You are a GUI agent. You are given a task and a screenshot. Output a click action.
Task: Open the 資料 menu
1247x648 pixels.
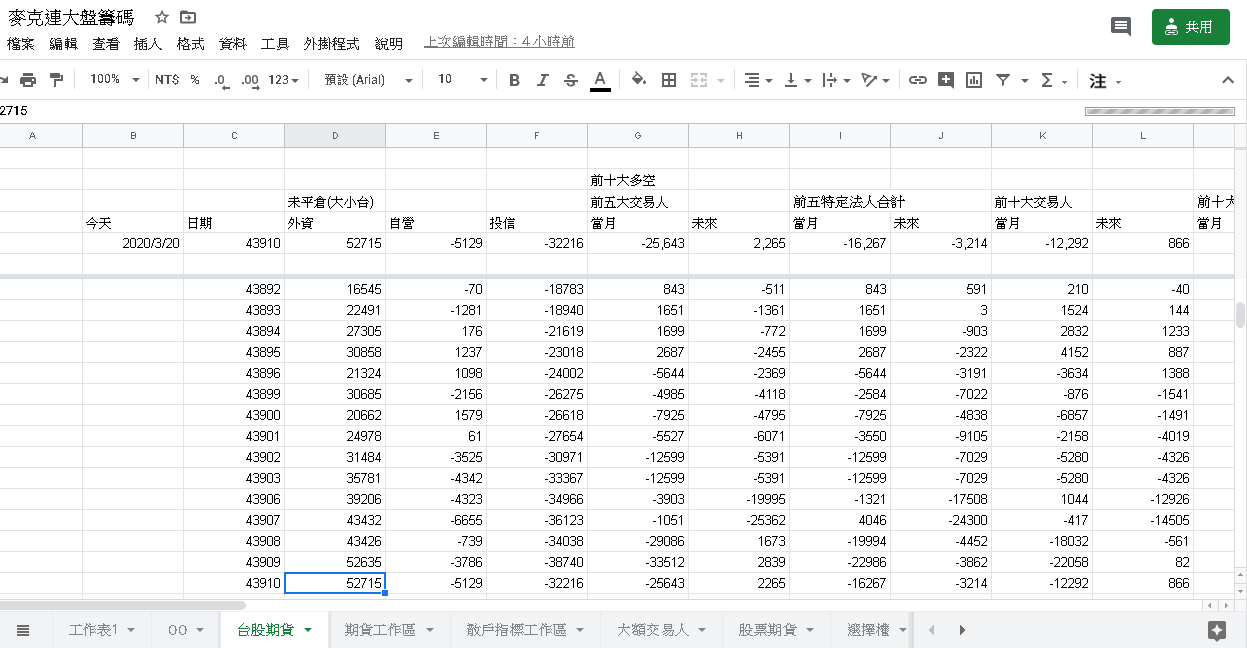coord(232,44)
